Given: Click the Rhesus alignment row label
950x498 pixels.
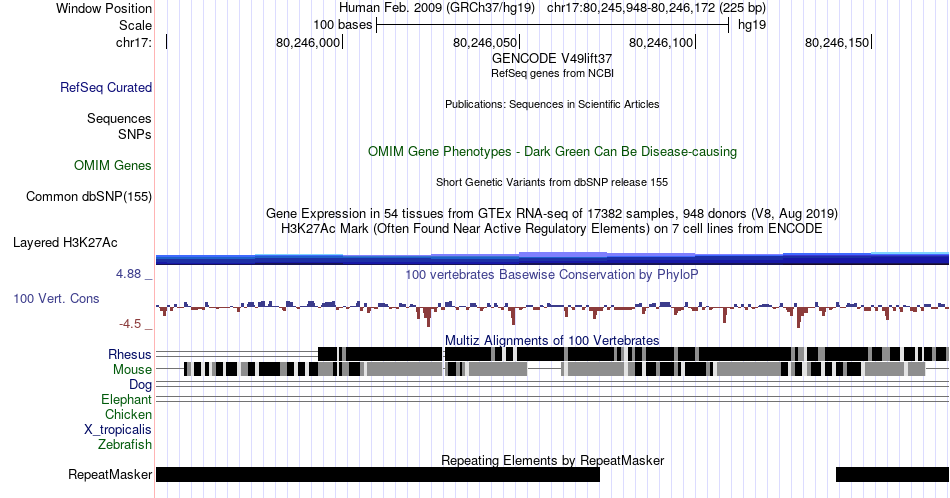Looking at the screenshot, I should [x=130, y=354].
